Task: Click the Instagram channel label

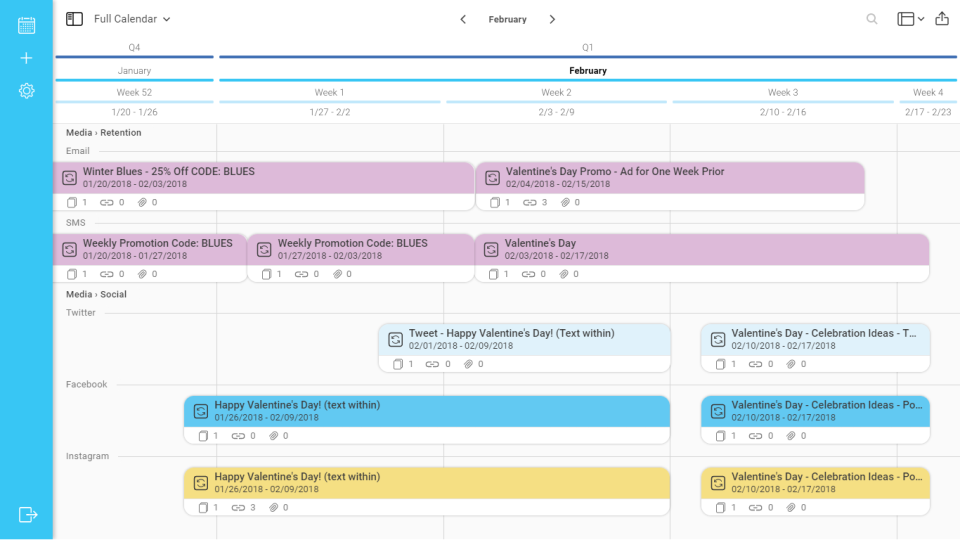Action: (x=88, y=456)
